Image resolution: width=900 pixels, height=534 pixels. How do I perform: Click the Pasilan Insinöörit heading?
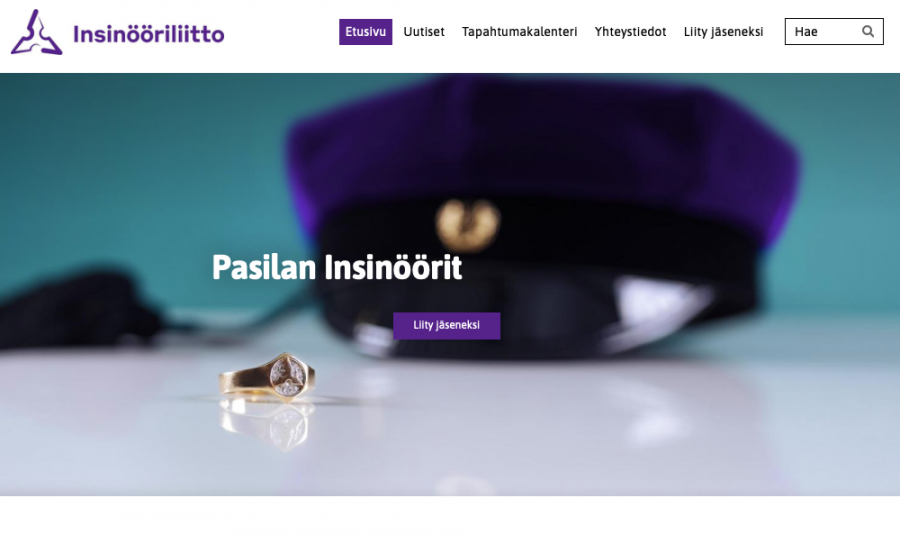click(x=337, y=267)
